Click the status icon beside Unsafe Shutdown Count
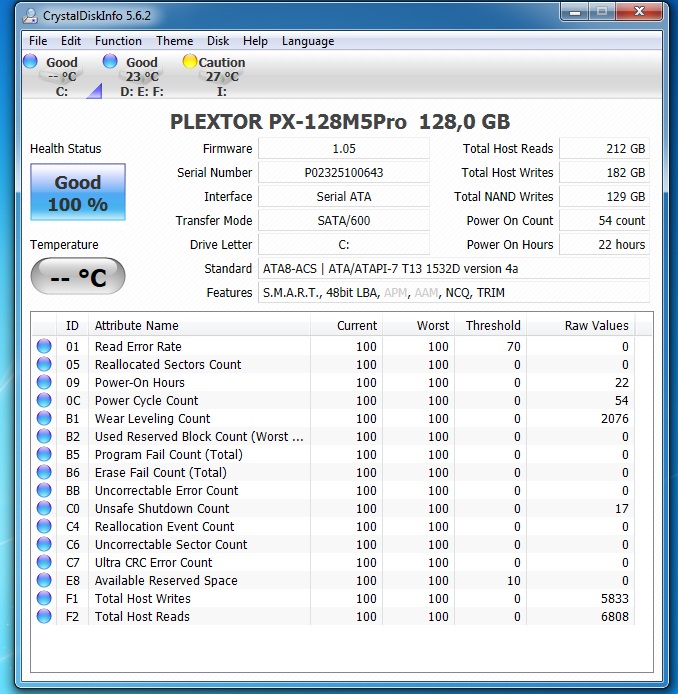The height and width of the screenshot is (694, 678). (x=44, y=508)
